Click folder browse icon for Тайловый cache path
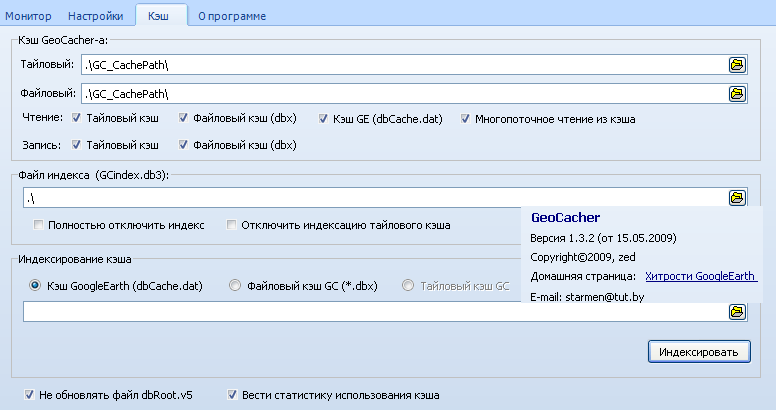Viewport: 776px width, 410px height. [x=737, y=65]
